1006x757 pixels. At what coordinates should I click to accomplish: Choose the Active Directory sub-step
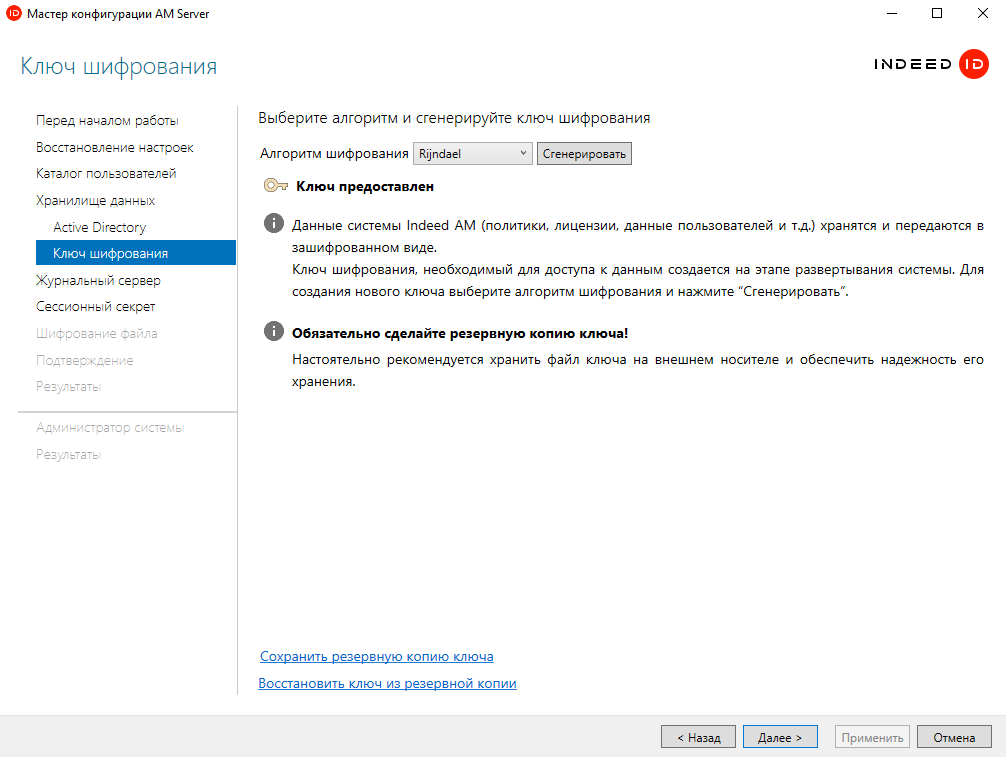pyautogui.click(x=99, y=227)
